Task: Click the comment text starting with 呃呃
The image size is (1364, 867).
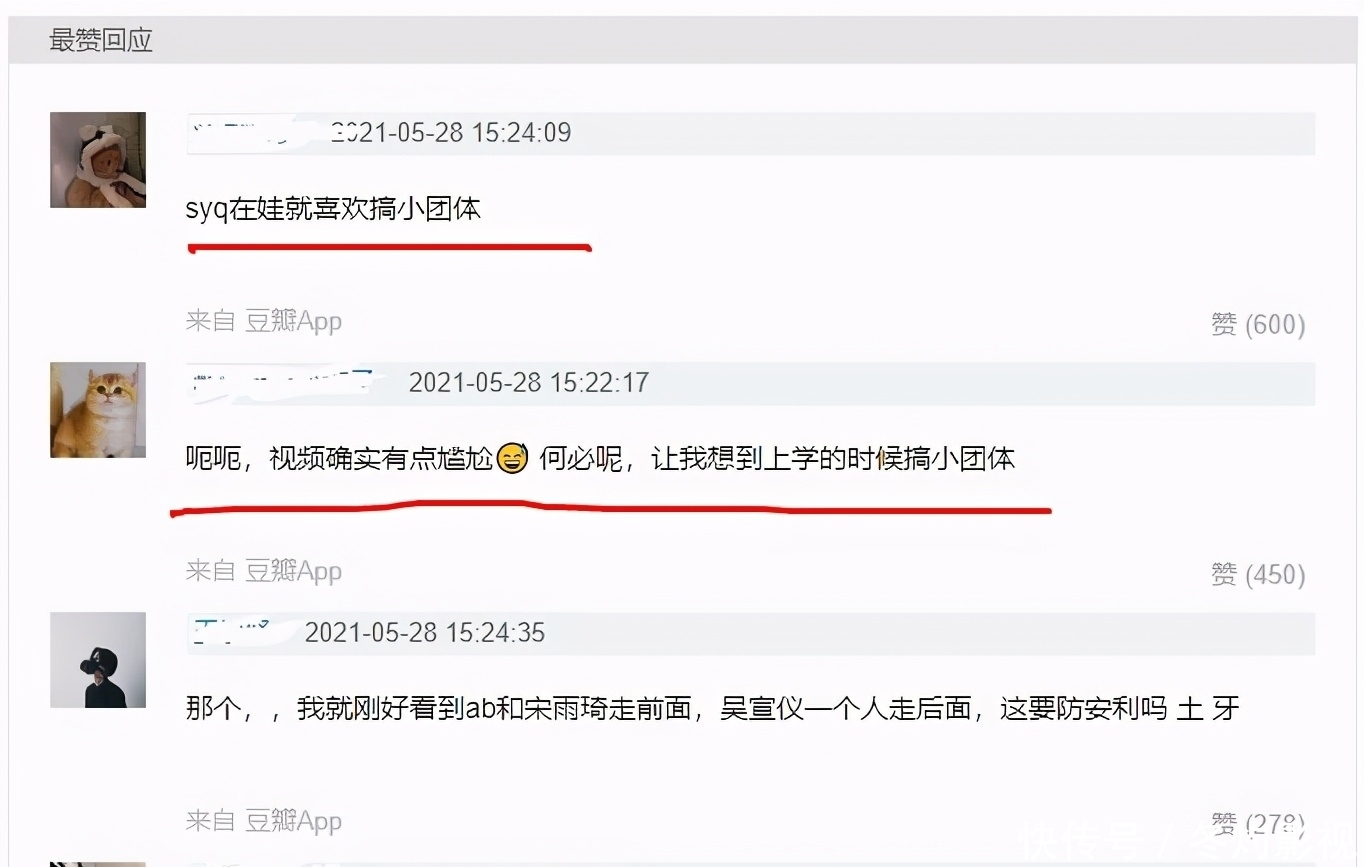Action: click(x=600, y=459)
